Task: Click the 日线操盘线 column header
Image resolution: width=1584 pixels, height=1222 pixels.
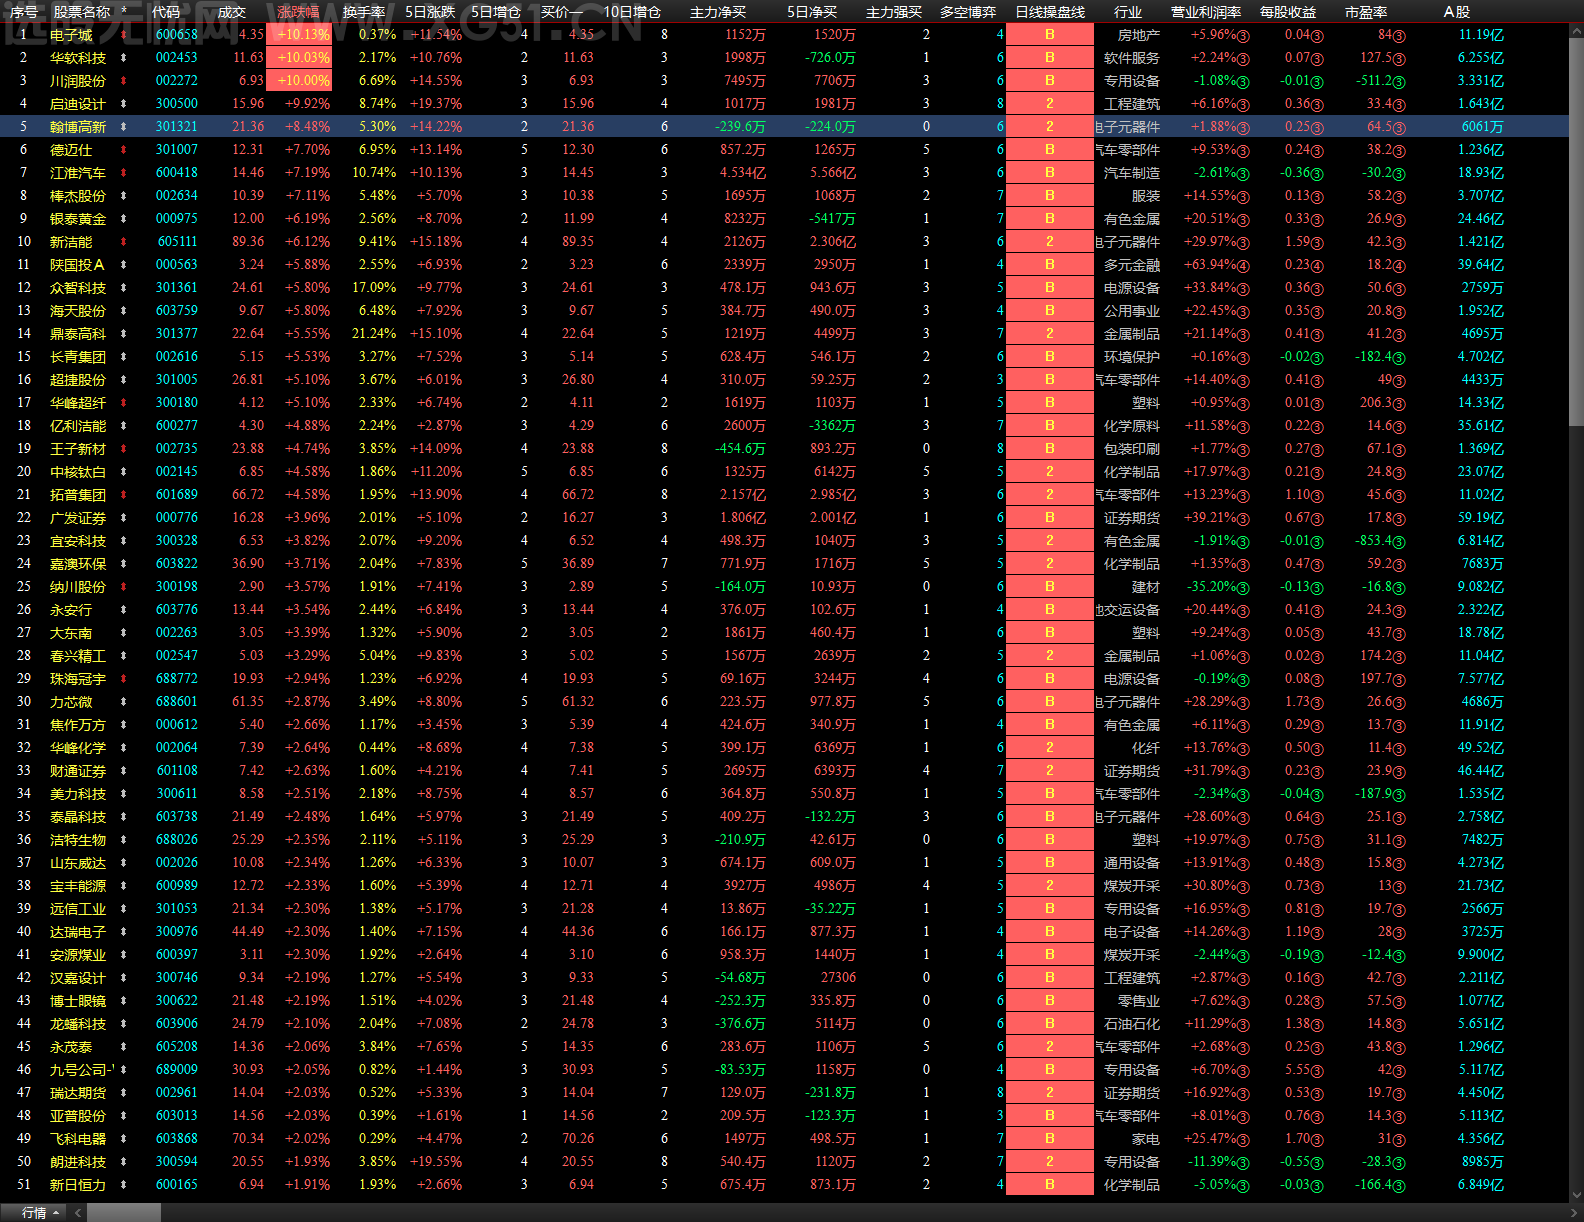Action: click(1050, 12)
